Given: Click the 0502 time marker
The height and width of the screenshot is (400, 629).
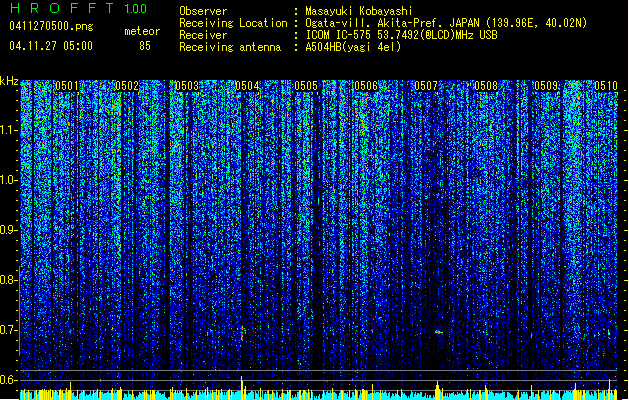Looking at the screenshot, I should click(127, 86).
